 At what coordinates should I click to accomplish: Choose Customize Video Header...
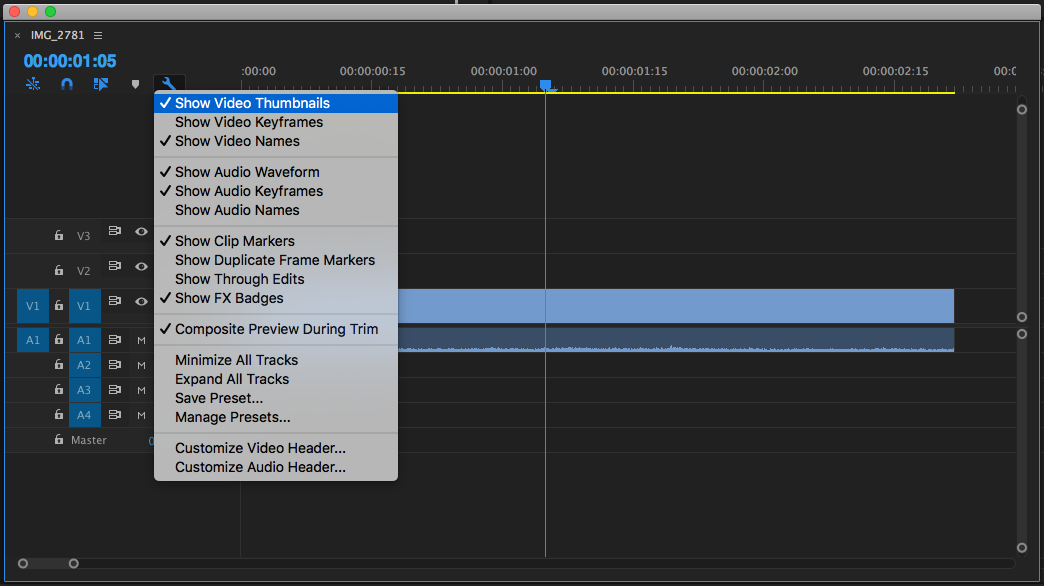[260, 448]
